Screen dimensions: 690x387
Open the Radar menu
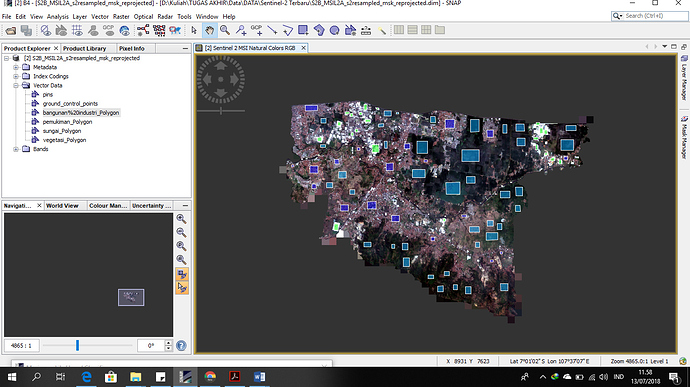pos(165,17)
